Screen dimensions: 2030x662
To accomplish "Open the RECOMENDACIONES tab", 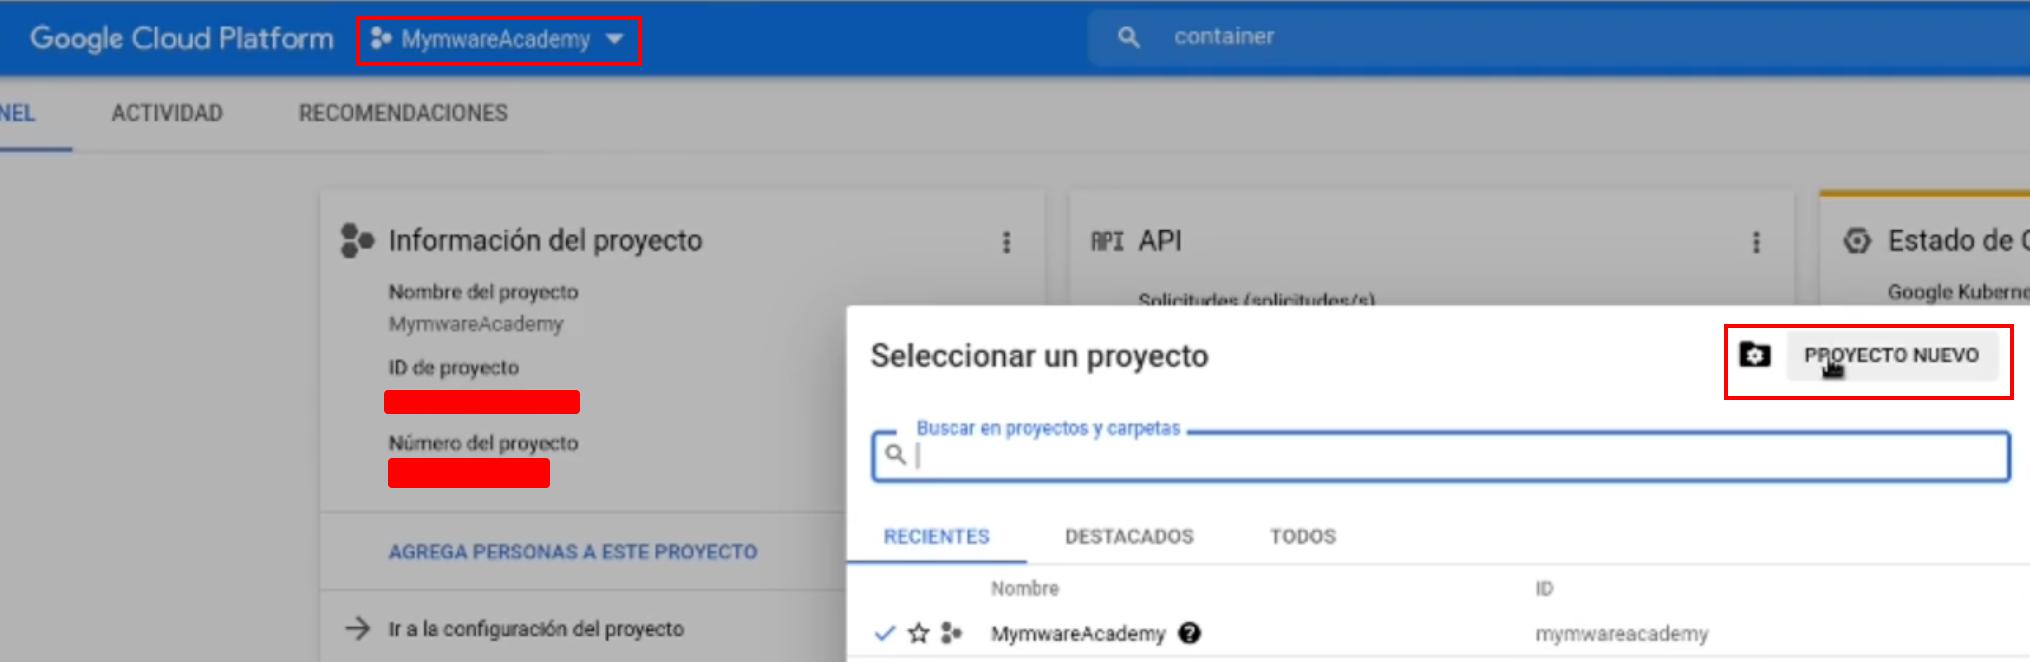I will [x=403, y=113].
